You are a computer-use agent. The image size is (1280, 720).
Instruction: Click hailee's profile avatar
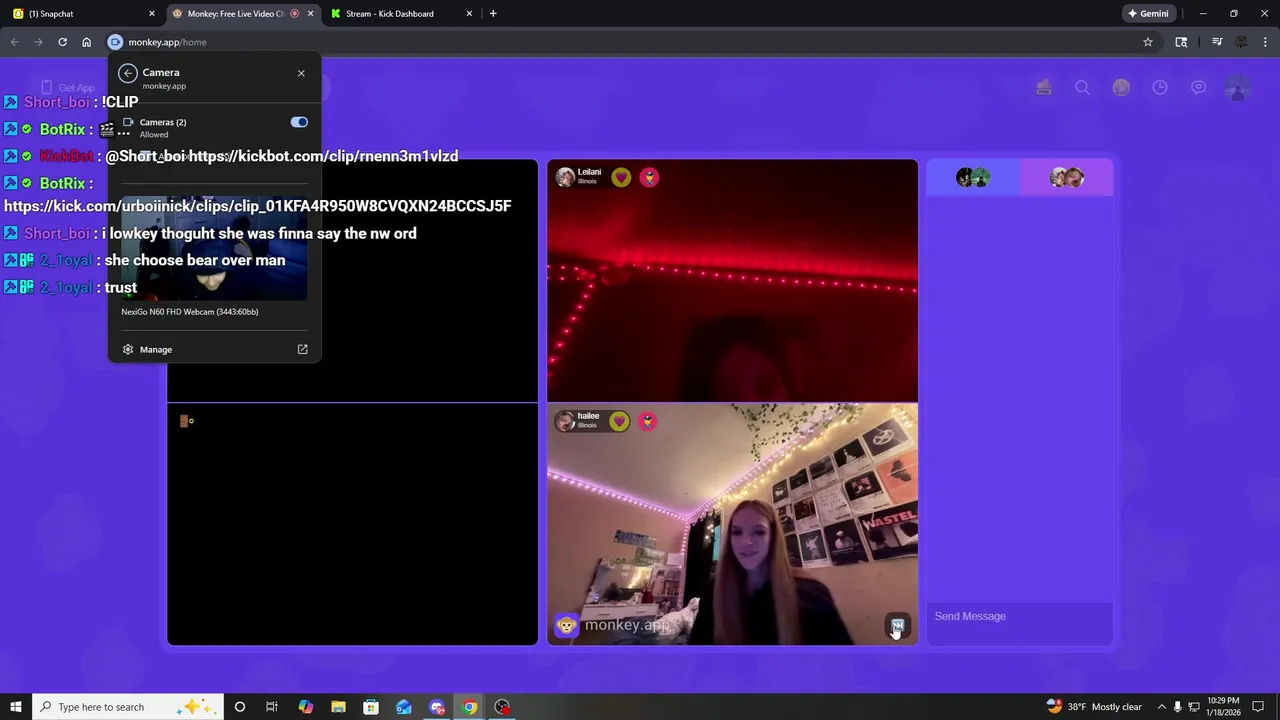coord(565,421)
